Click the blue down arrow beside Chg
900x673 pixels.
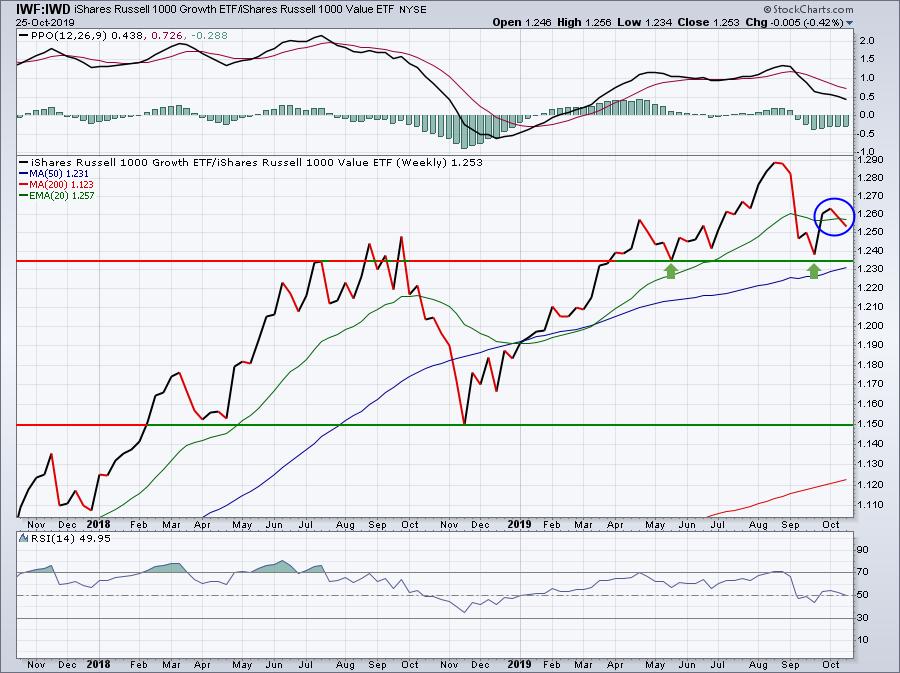(849, 24)
